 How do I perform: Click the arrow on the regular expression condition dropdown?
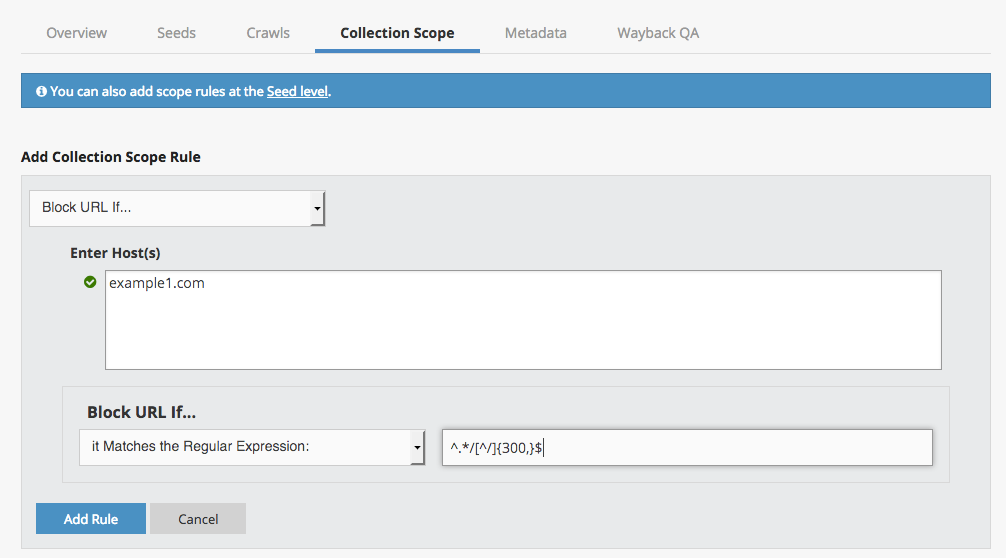tap(417, 448)
